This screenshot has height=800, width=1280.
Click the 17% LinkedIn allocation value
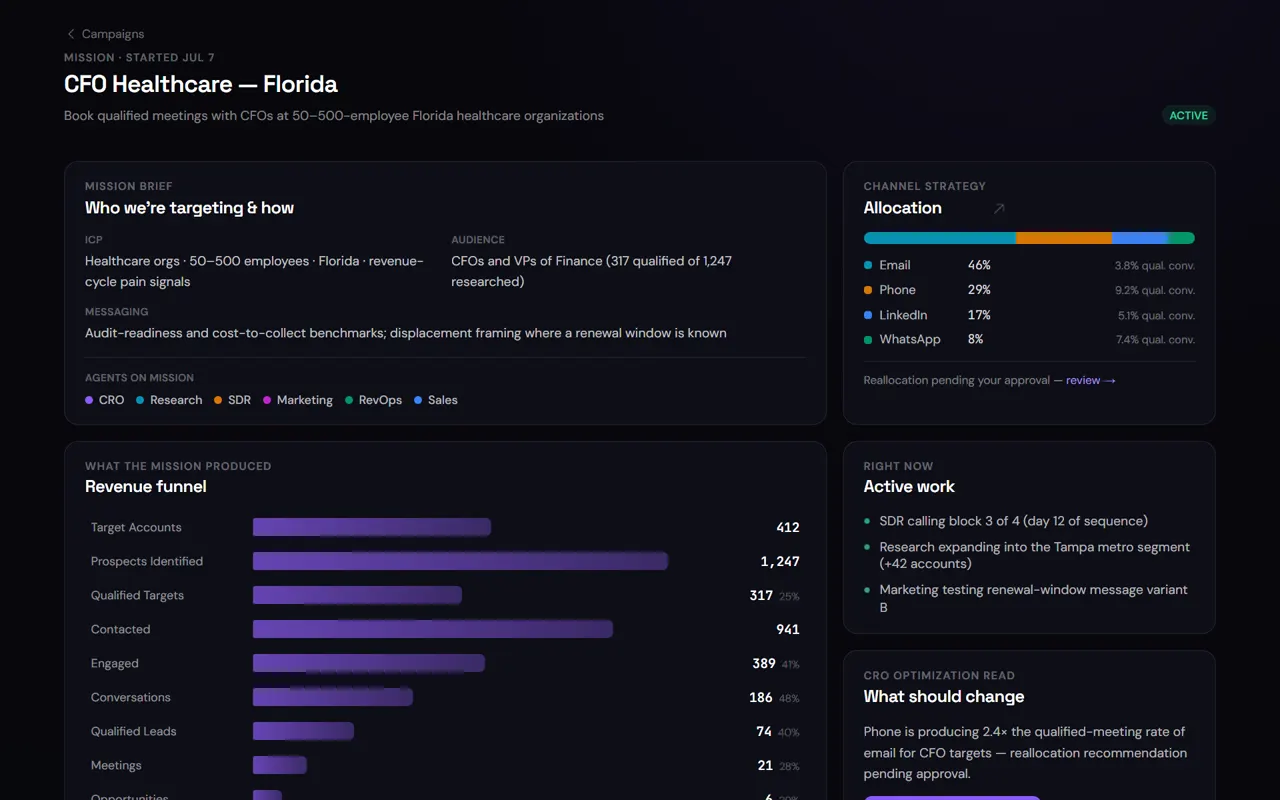point(979,315)
